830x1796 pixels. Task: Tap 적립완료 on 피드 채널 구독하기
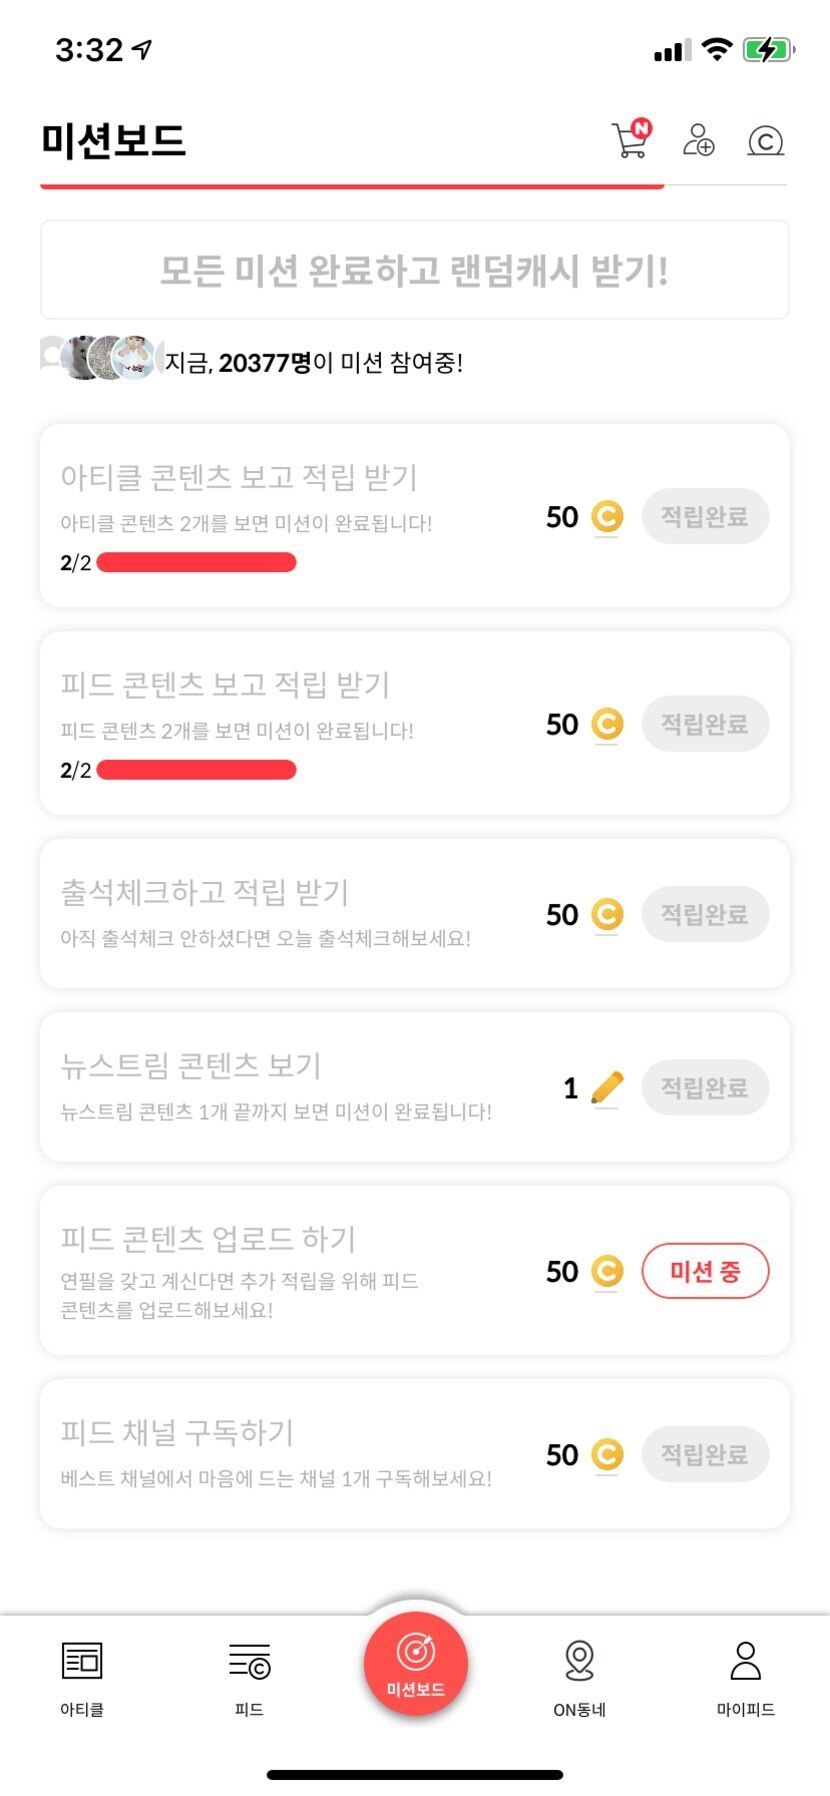pyautogui.click(x=705, y=1454)
